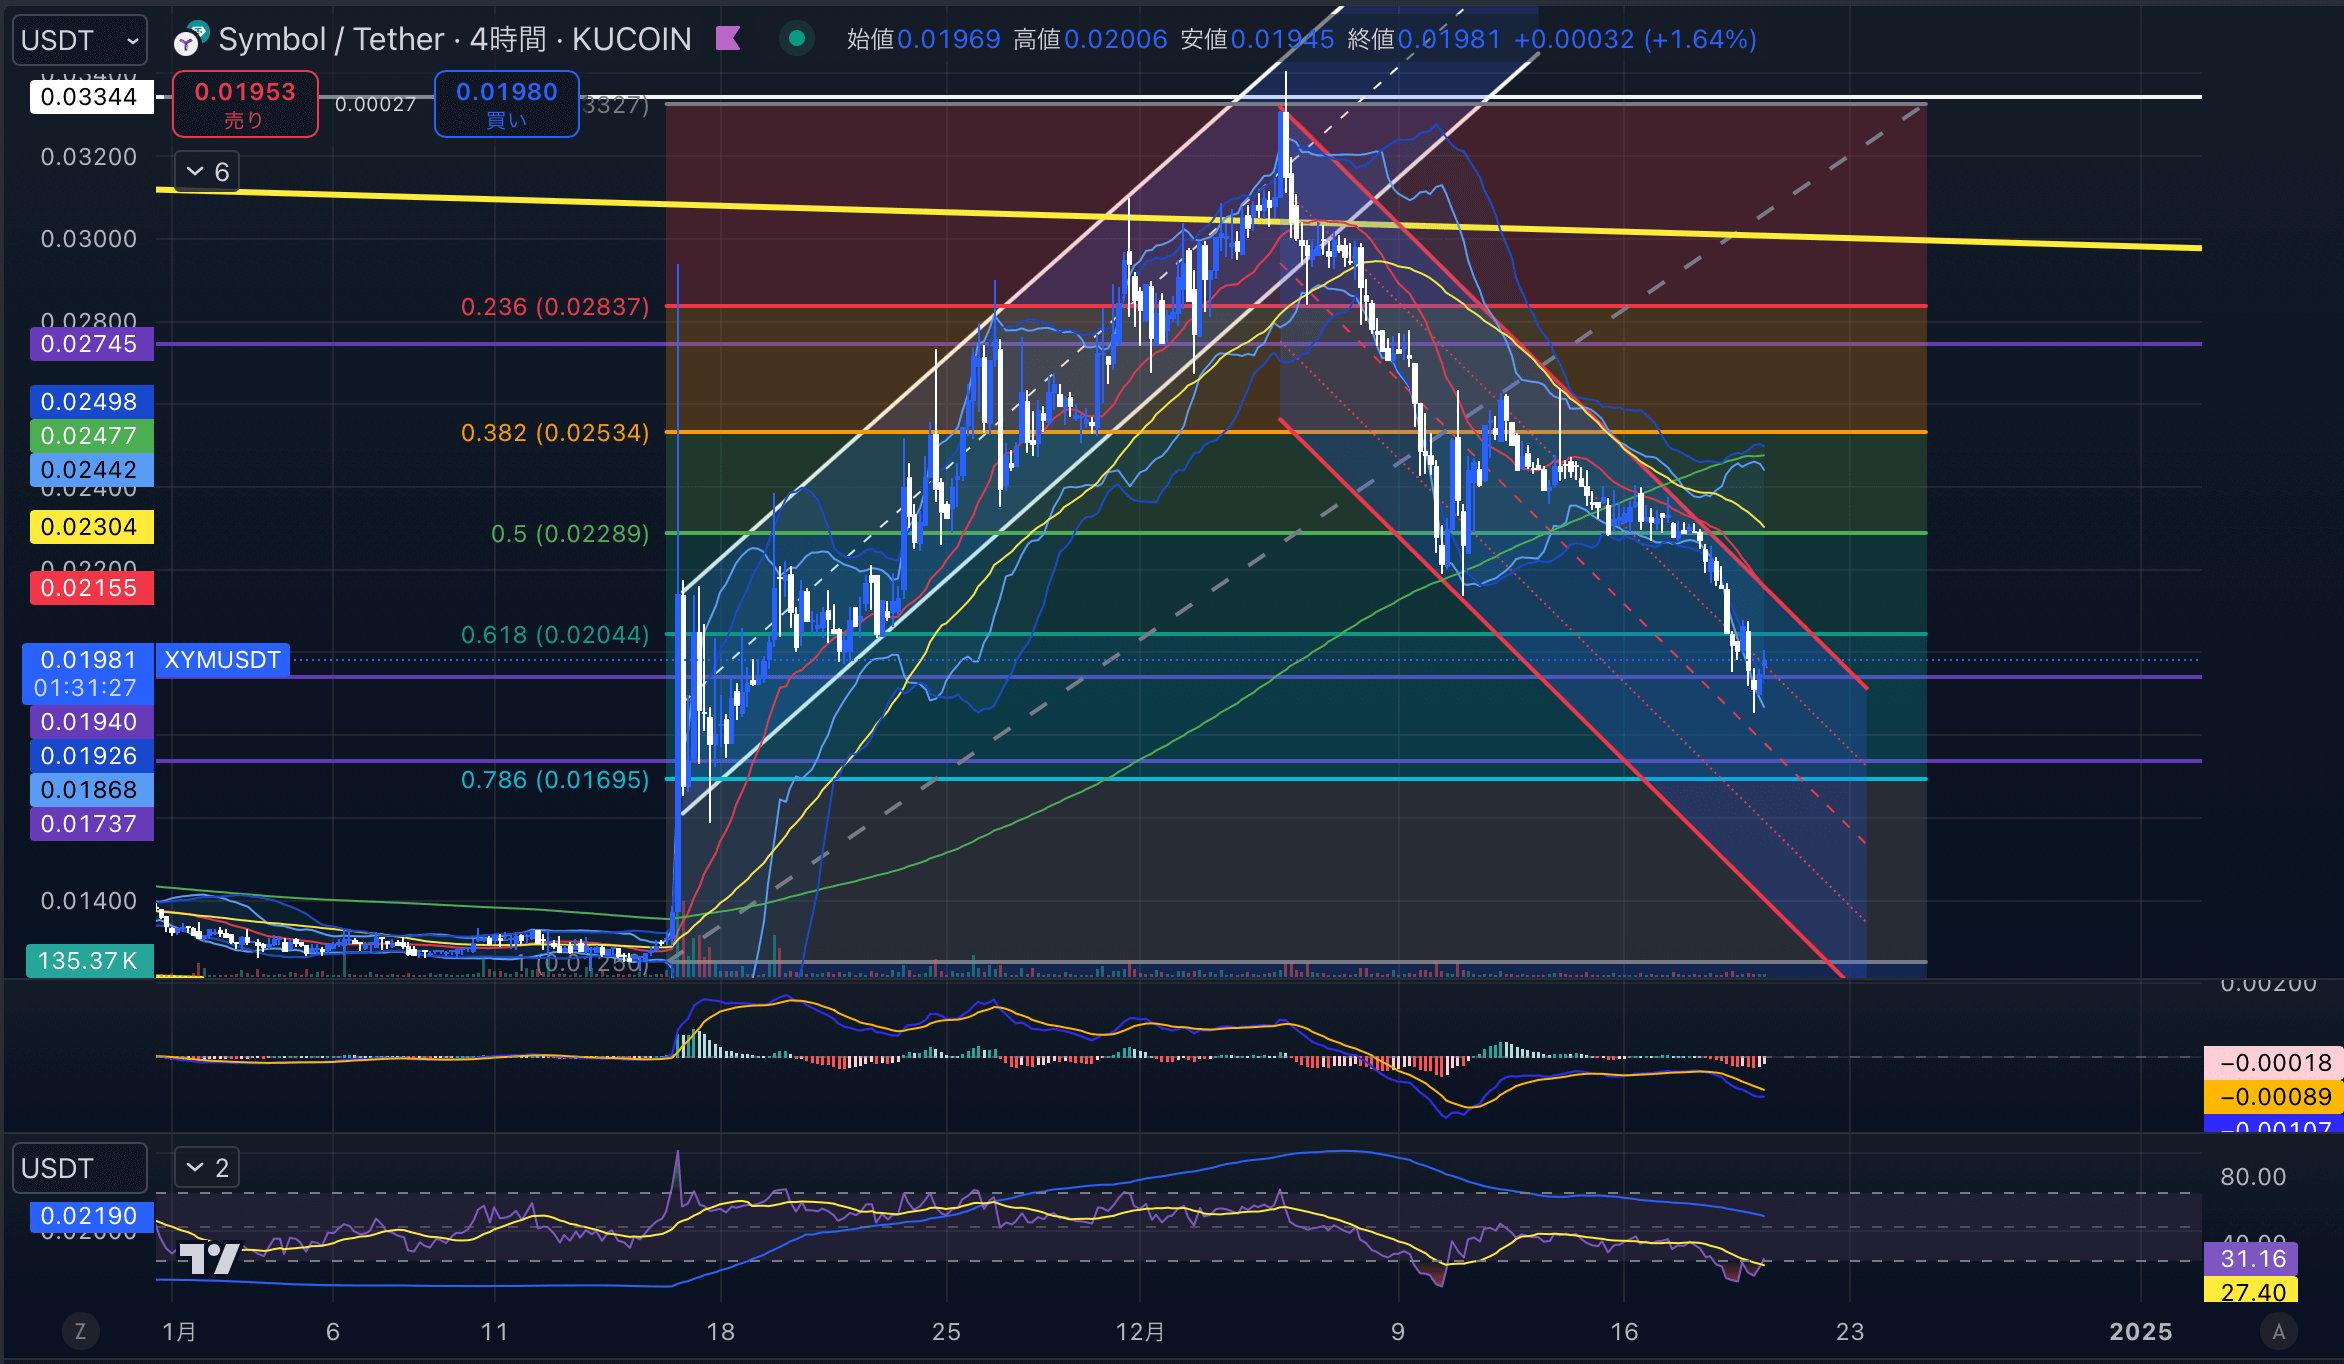Click the 2025 label on time axis
Image resolution: width=2344 pixels, height=1364 pixels.
click(x=2141, y=1332)
